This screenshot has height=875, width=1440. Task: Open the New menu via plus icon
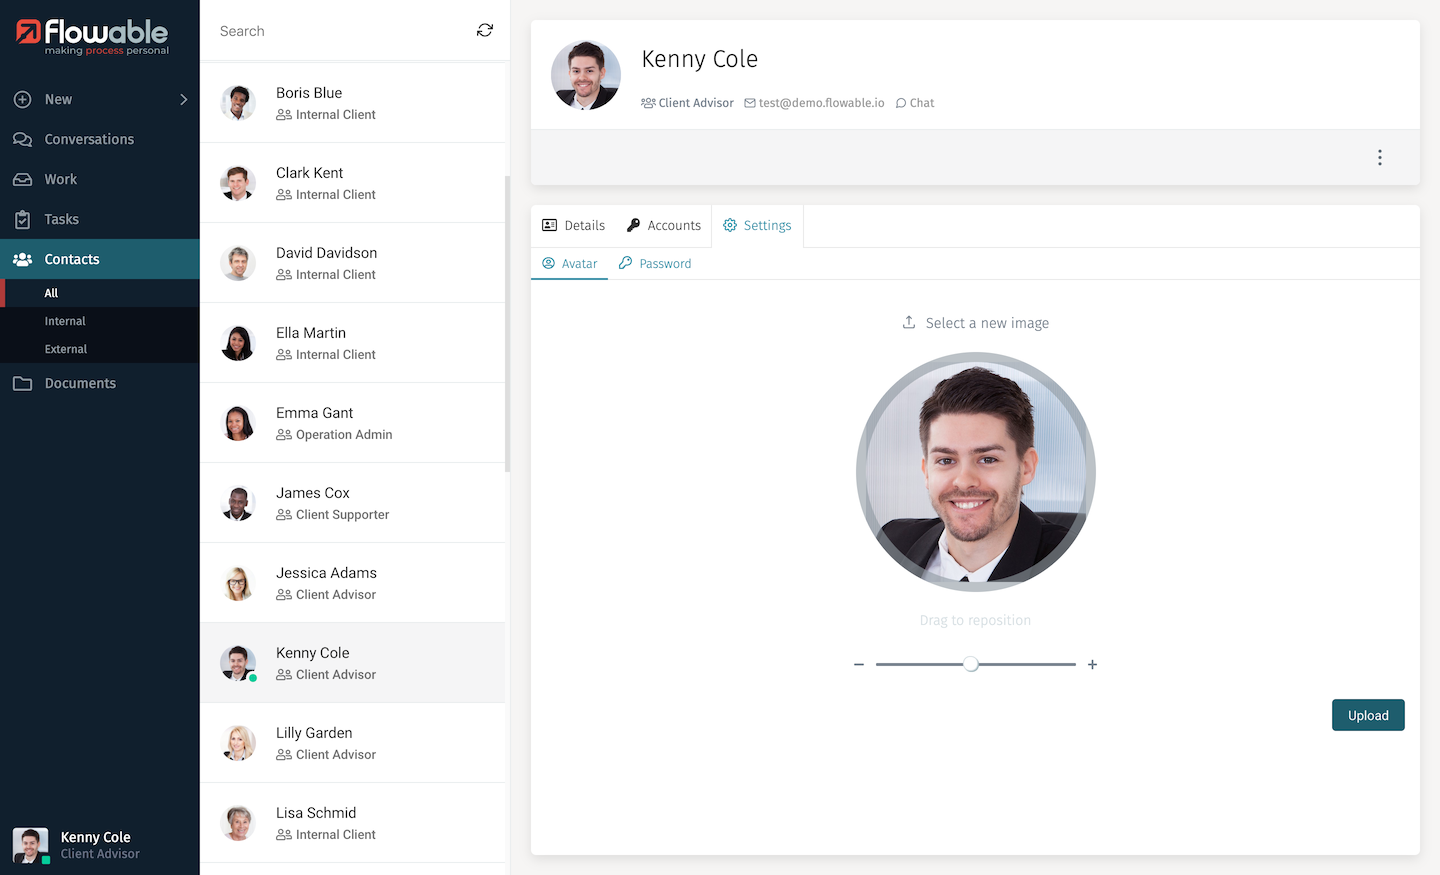(x=22, y=99)
